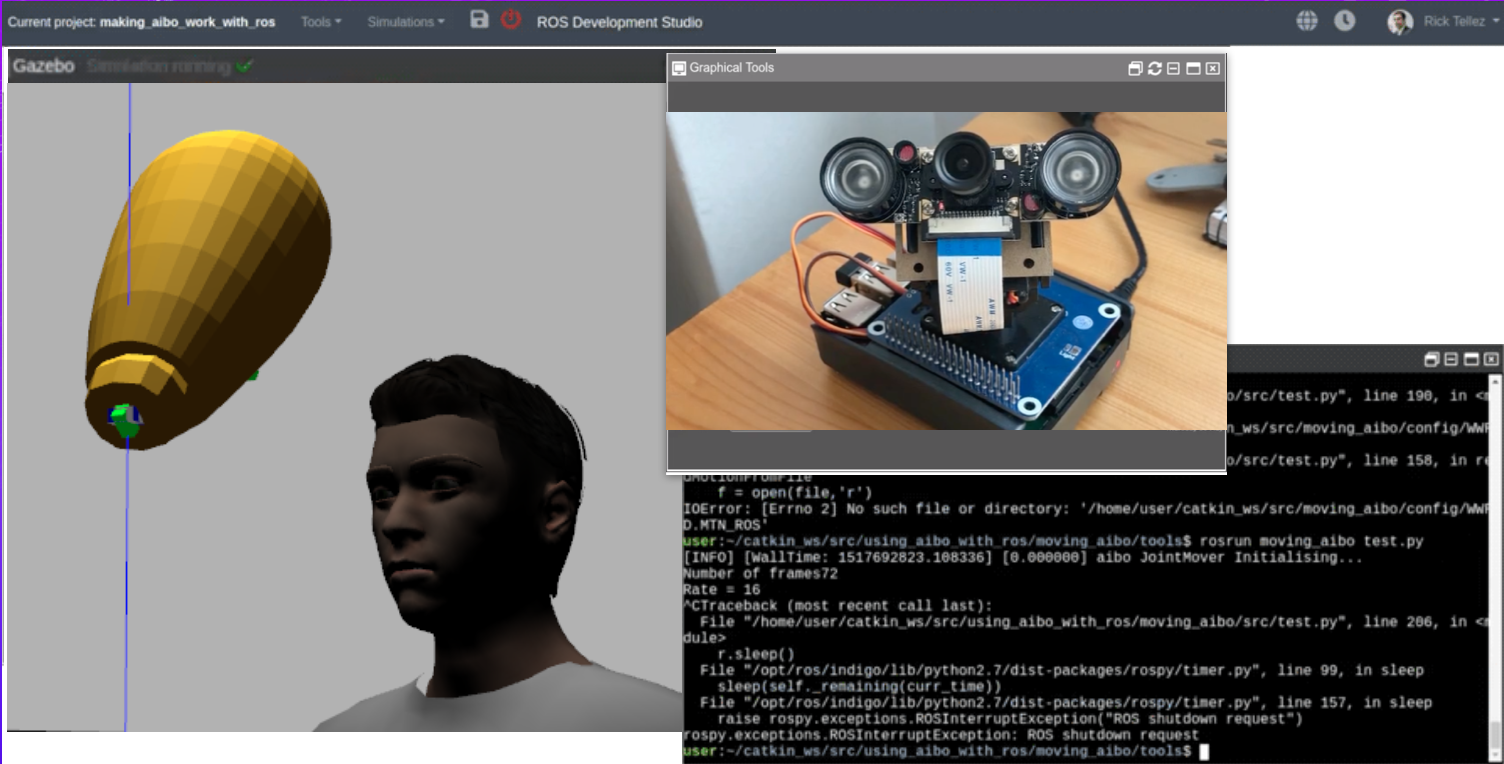The image size is (1504, 764).
Task: Minimize the Graphical Tools window
Action: (x=1174, y=68)
